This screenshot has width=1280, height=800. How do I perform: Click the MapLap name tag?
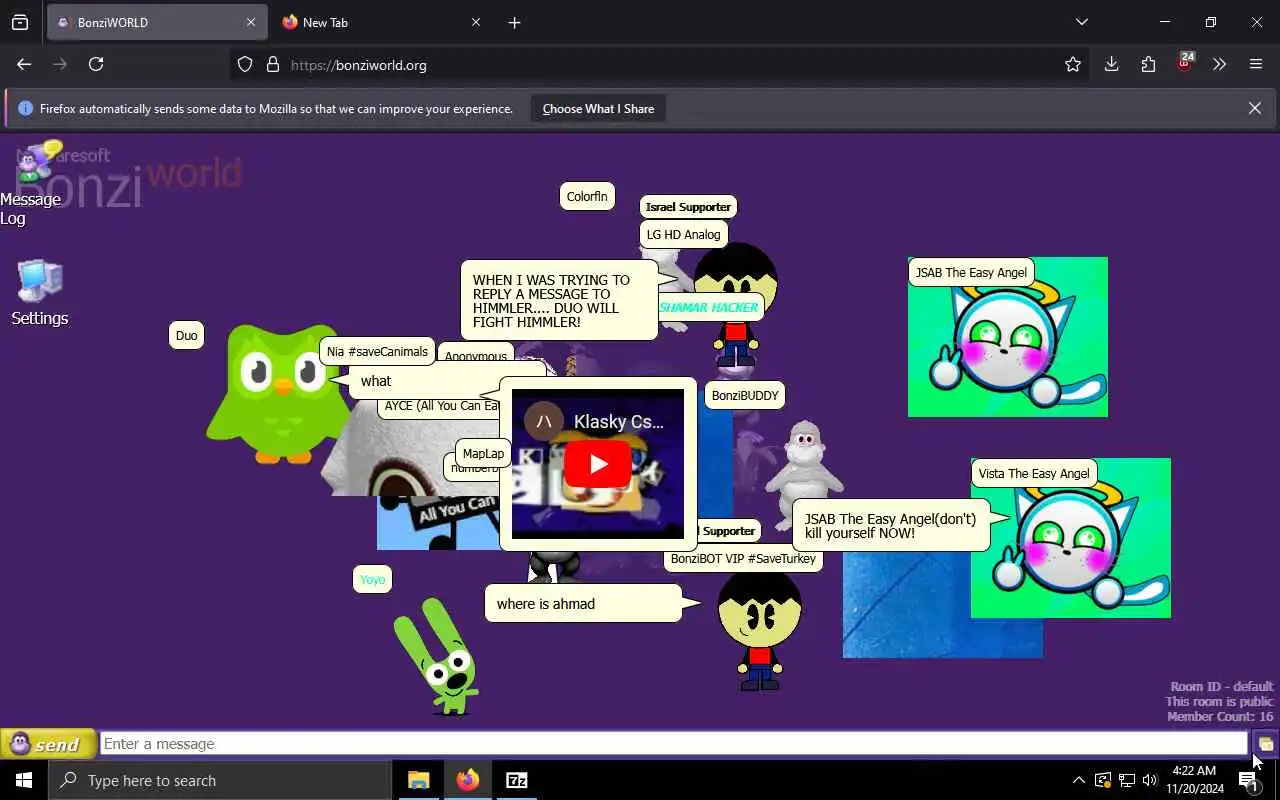pyautogui.click(x=483, y=454)
